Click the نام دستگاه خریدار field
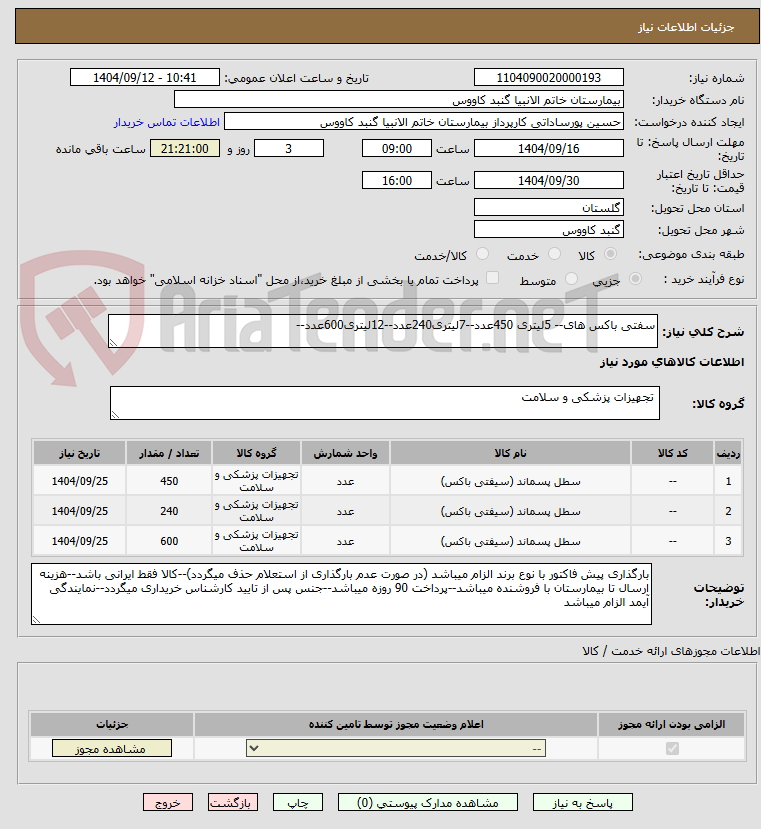 (x=399, y=100)
